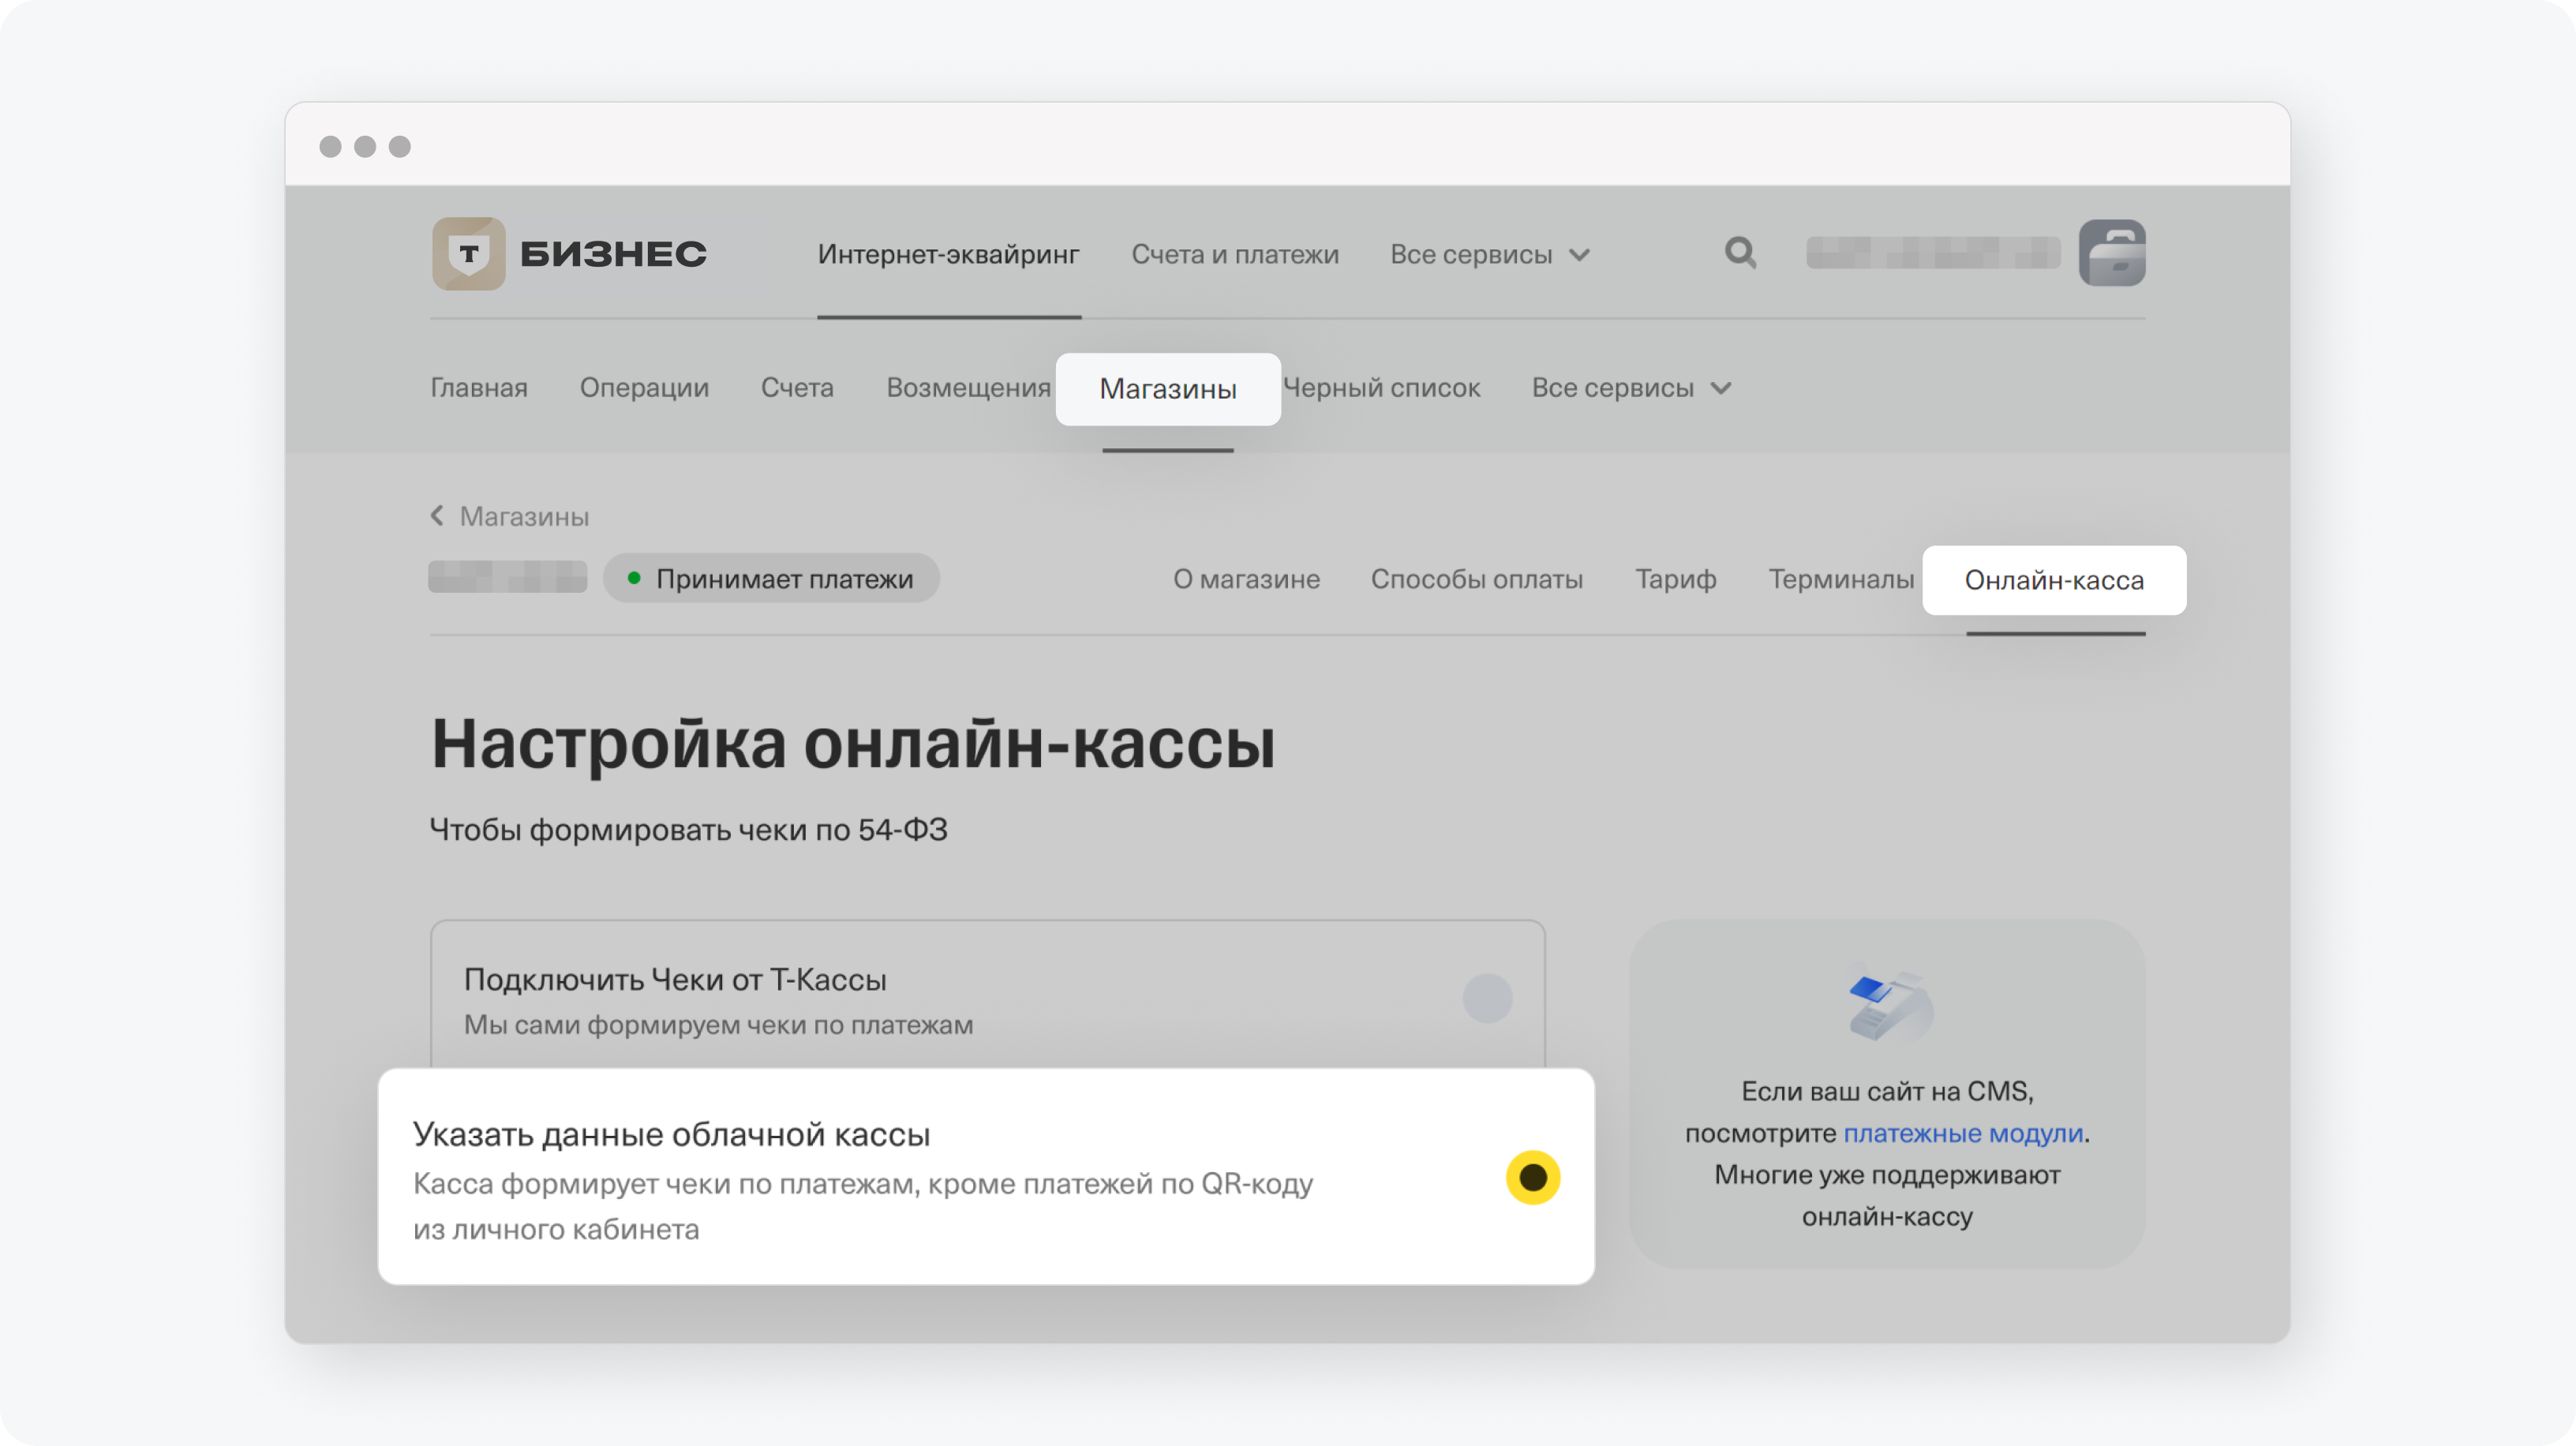Go to Главная tab
The image size is (2576, 1446).
tap(479, 388)
